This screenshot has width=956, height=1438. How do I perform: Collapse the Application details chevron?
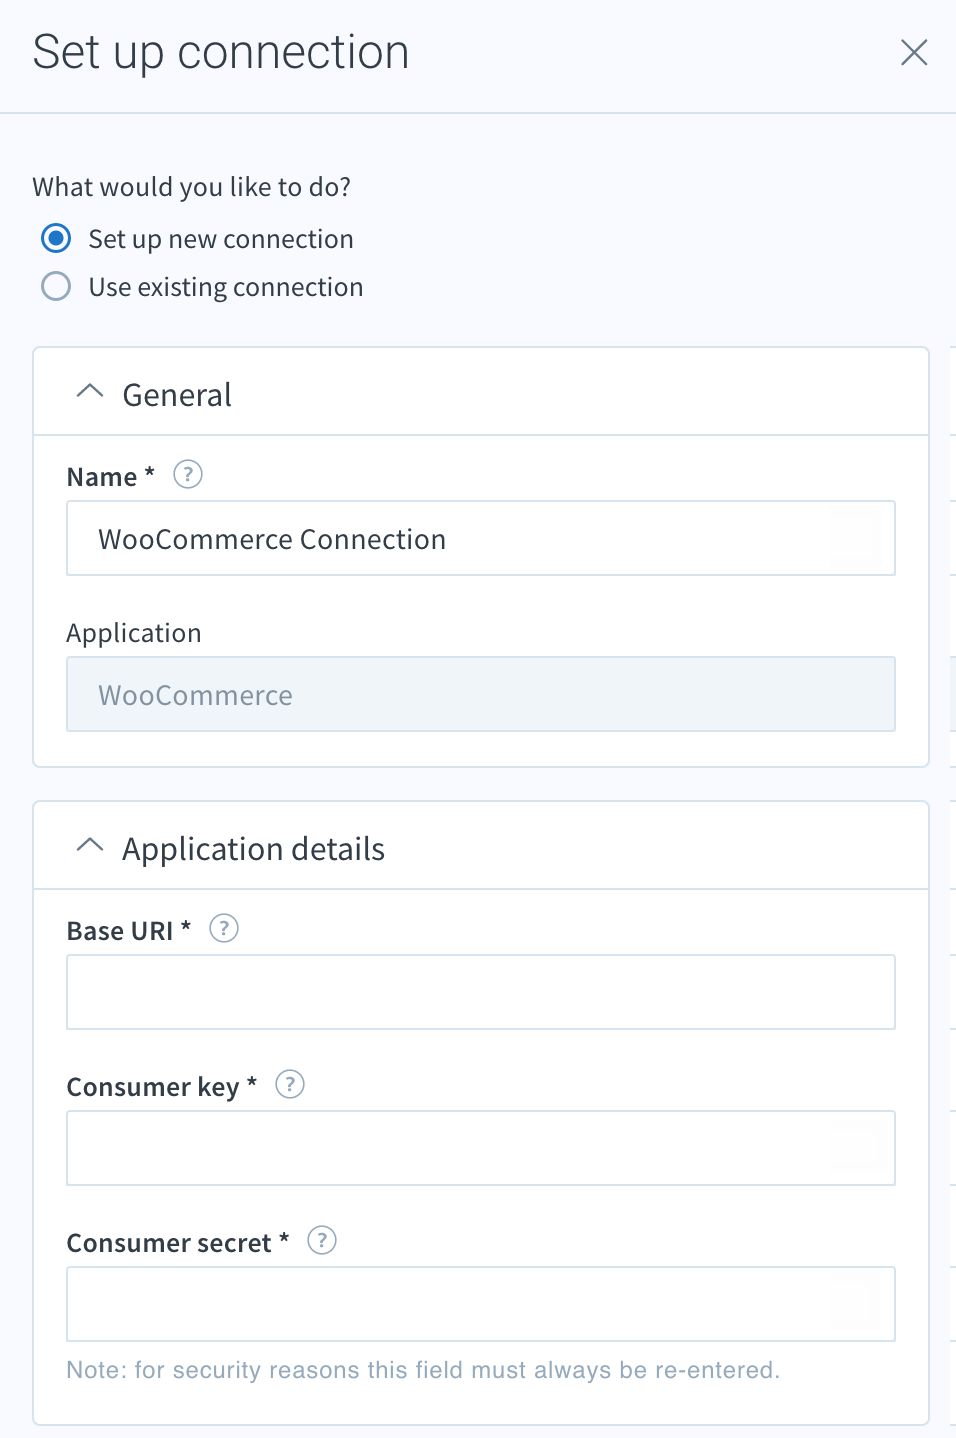pos(90,846)
